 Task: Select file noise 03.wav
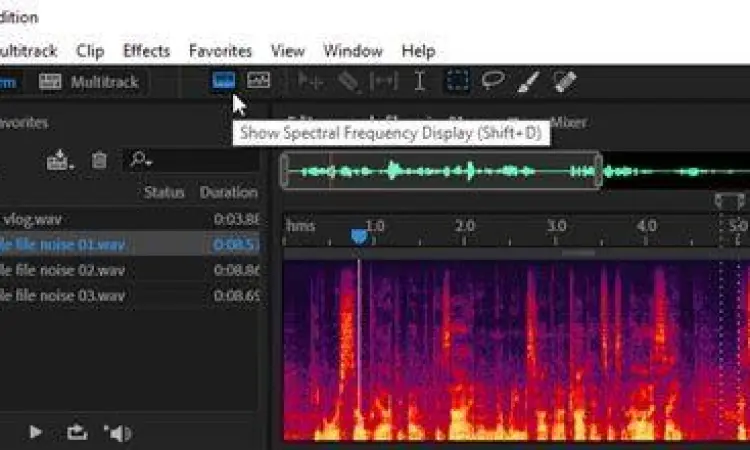click(130, 296)
